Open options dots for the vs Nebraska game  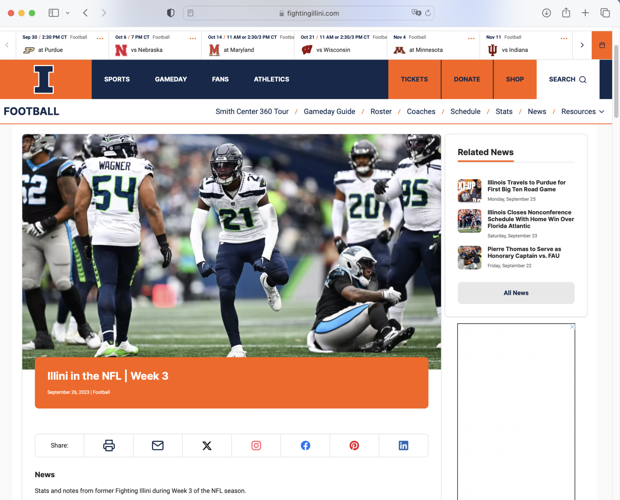coord(193,38)
